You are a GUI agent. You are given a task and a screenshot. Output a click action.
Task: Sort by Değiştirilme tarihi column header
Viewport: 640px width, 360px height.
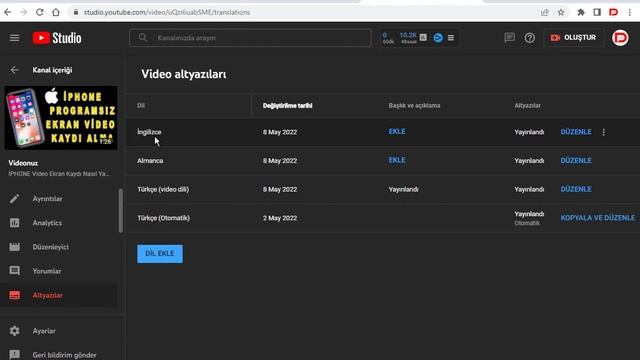pos(287,106)
